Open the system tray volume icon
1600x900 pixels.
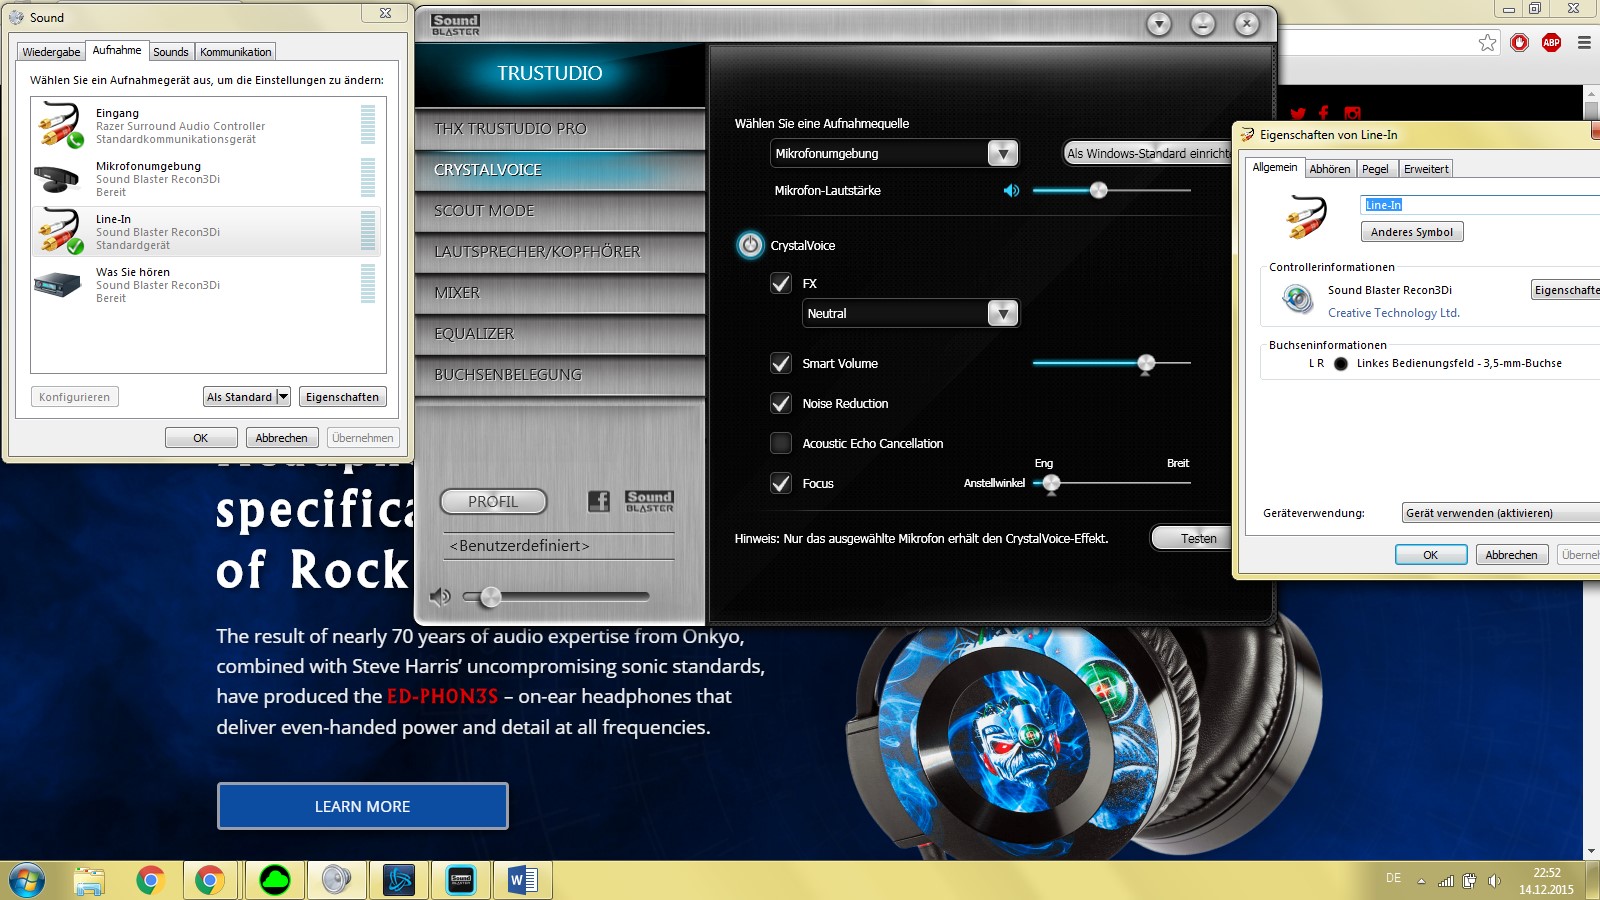pos(1495,881)
